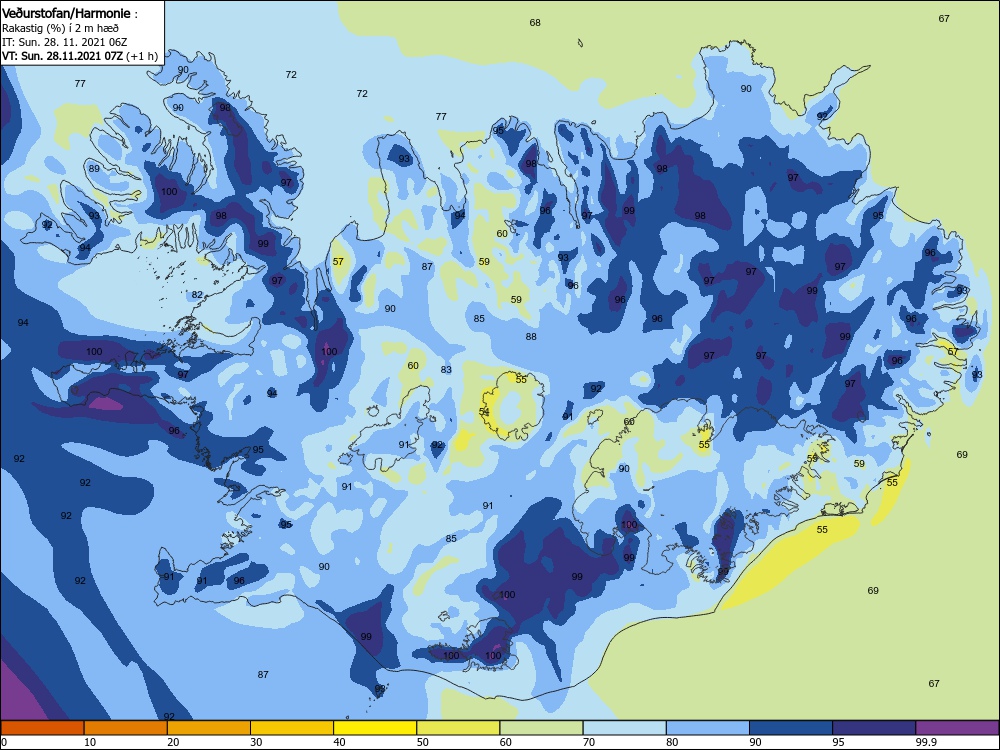Select the "88" humidity value on the map

(531, 336)
